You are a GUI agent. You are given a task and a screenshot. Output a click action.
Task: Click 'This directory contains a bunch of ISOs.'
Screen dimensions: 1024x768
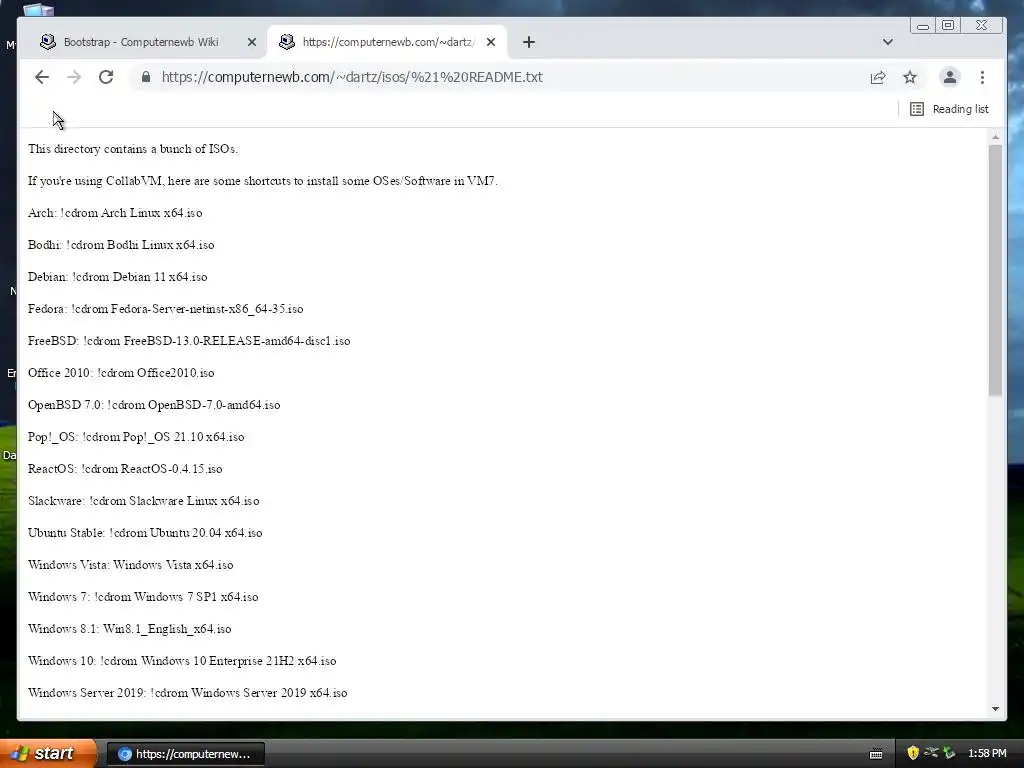(x=133, y=149)
